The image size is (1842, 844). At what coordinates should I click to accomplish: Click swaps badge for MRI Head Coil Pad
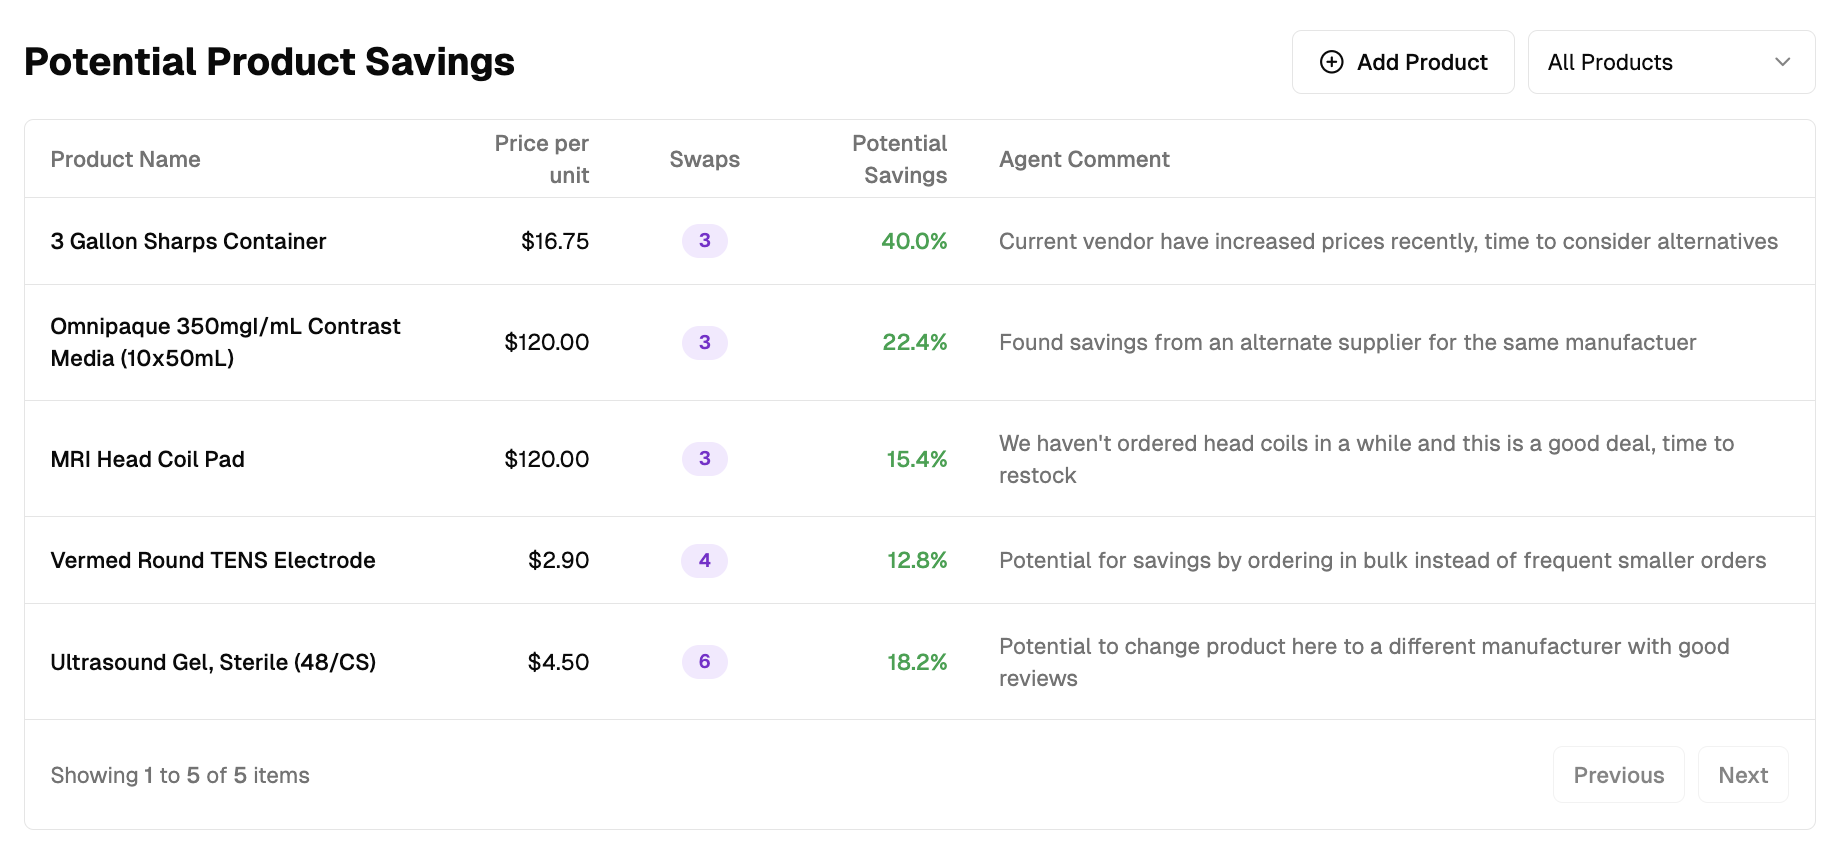click(704, 459)
